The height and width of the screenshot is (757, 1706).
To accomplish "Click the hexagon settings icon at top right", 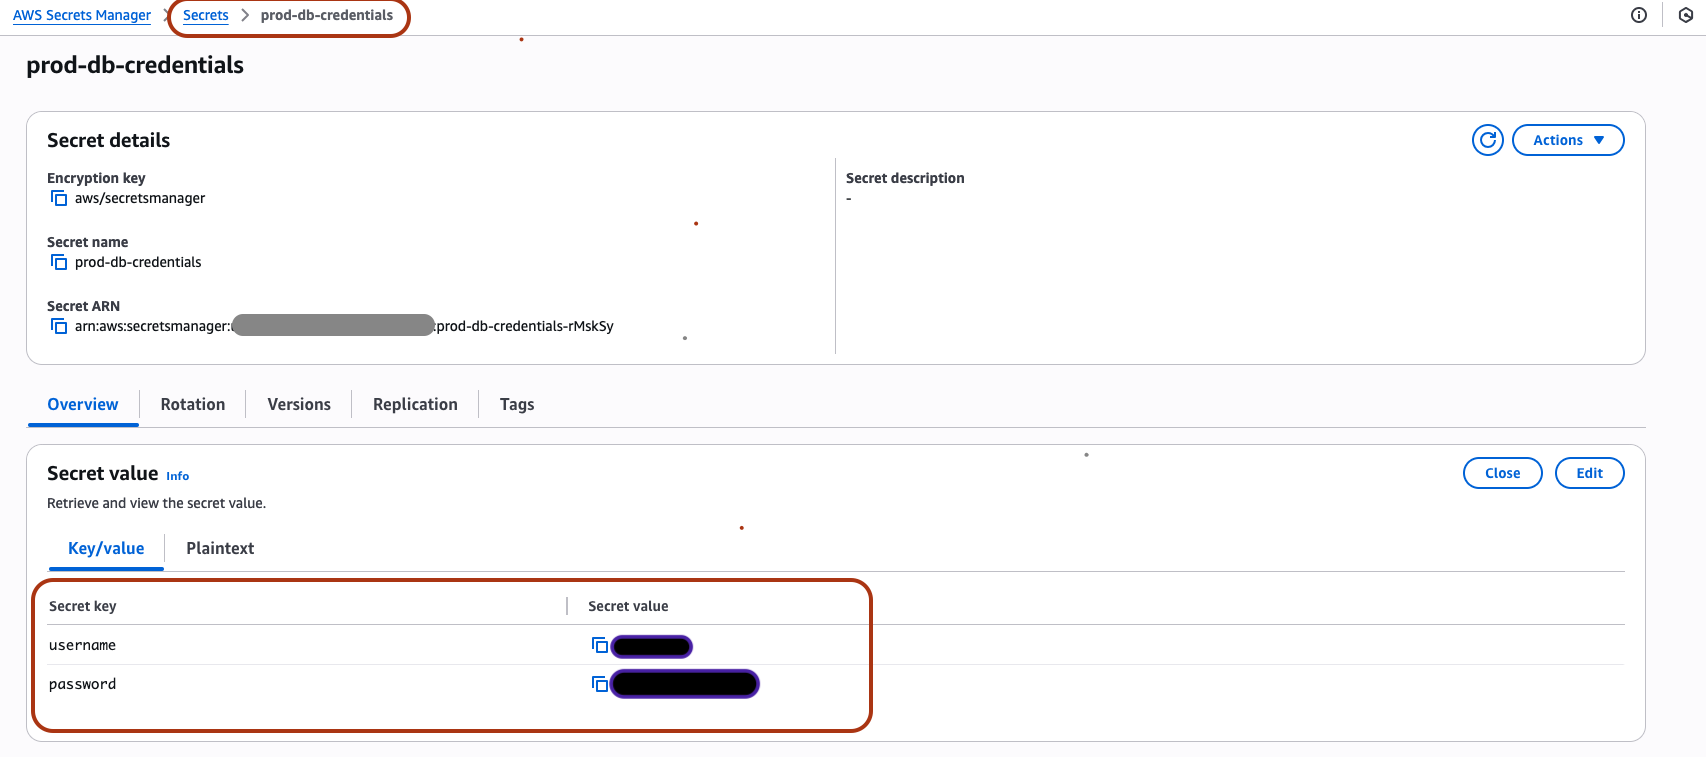I will [1686, 15].
